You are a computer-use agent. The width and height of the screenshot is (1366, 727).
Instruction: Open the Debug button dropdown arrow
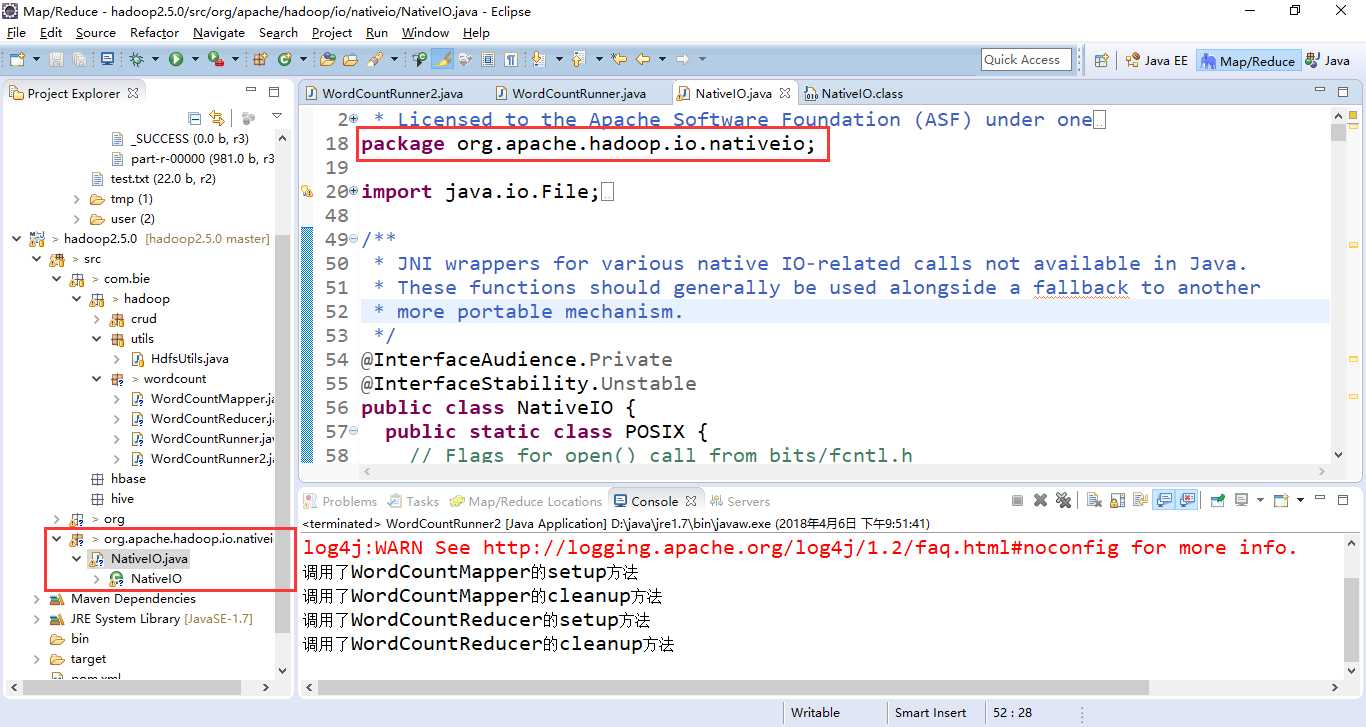[x=154, y=60]
